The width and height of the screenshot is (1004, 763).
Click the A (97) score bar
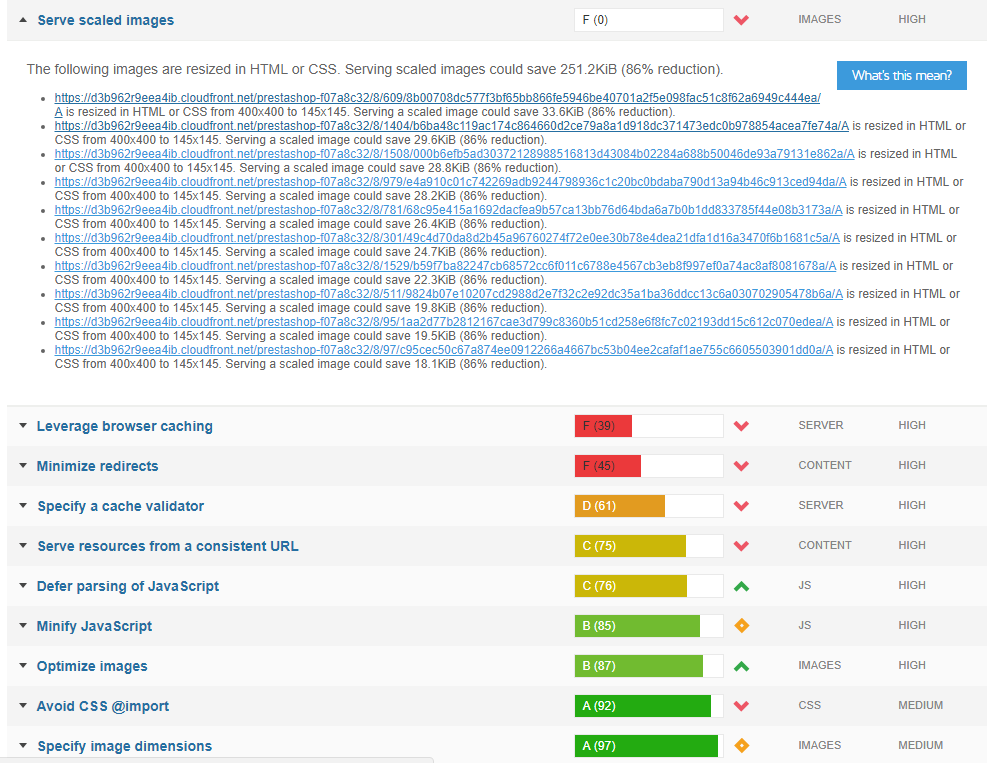(x=649, y=746)
